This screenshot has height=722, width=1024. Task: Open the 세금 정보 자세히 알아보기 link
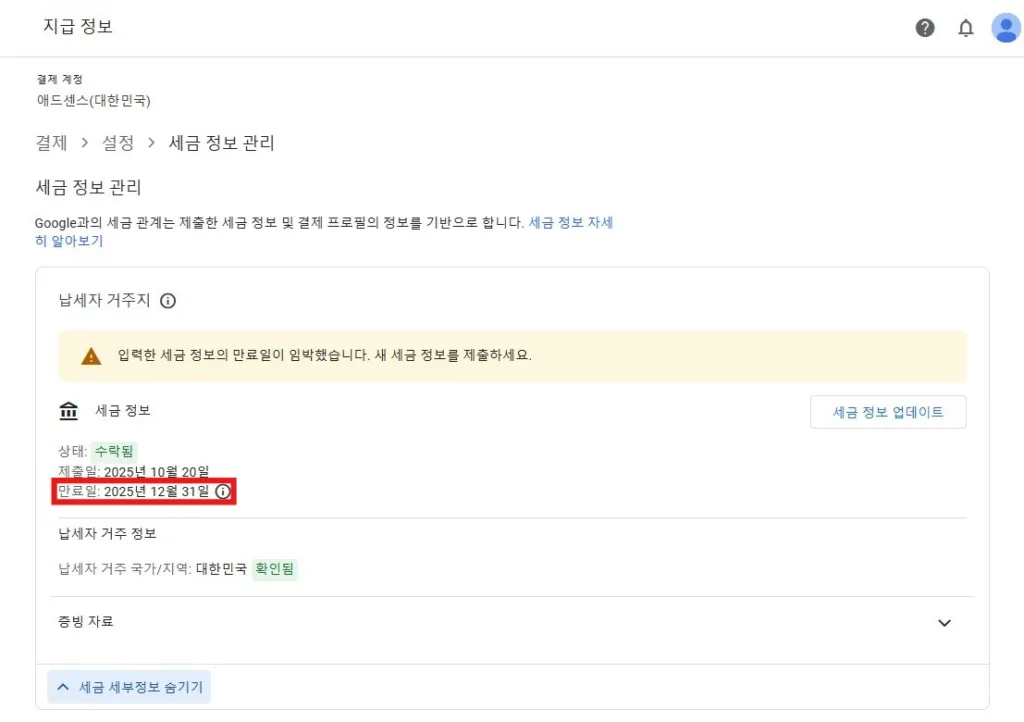tap(571, 222)
